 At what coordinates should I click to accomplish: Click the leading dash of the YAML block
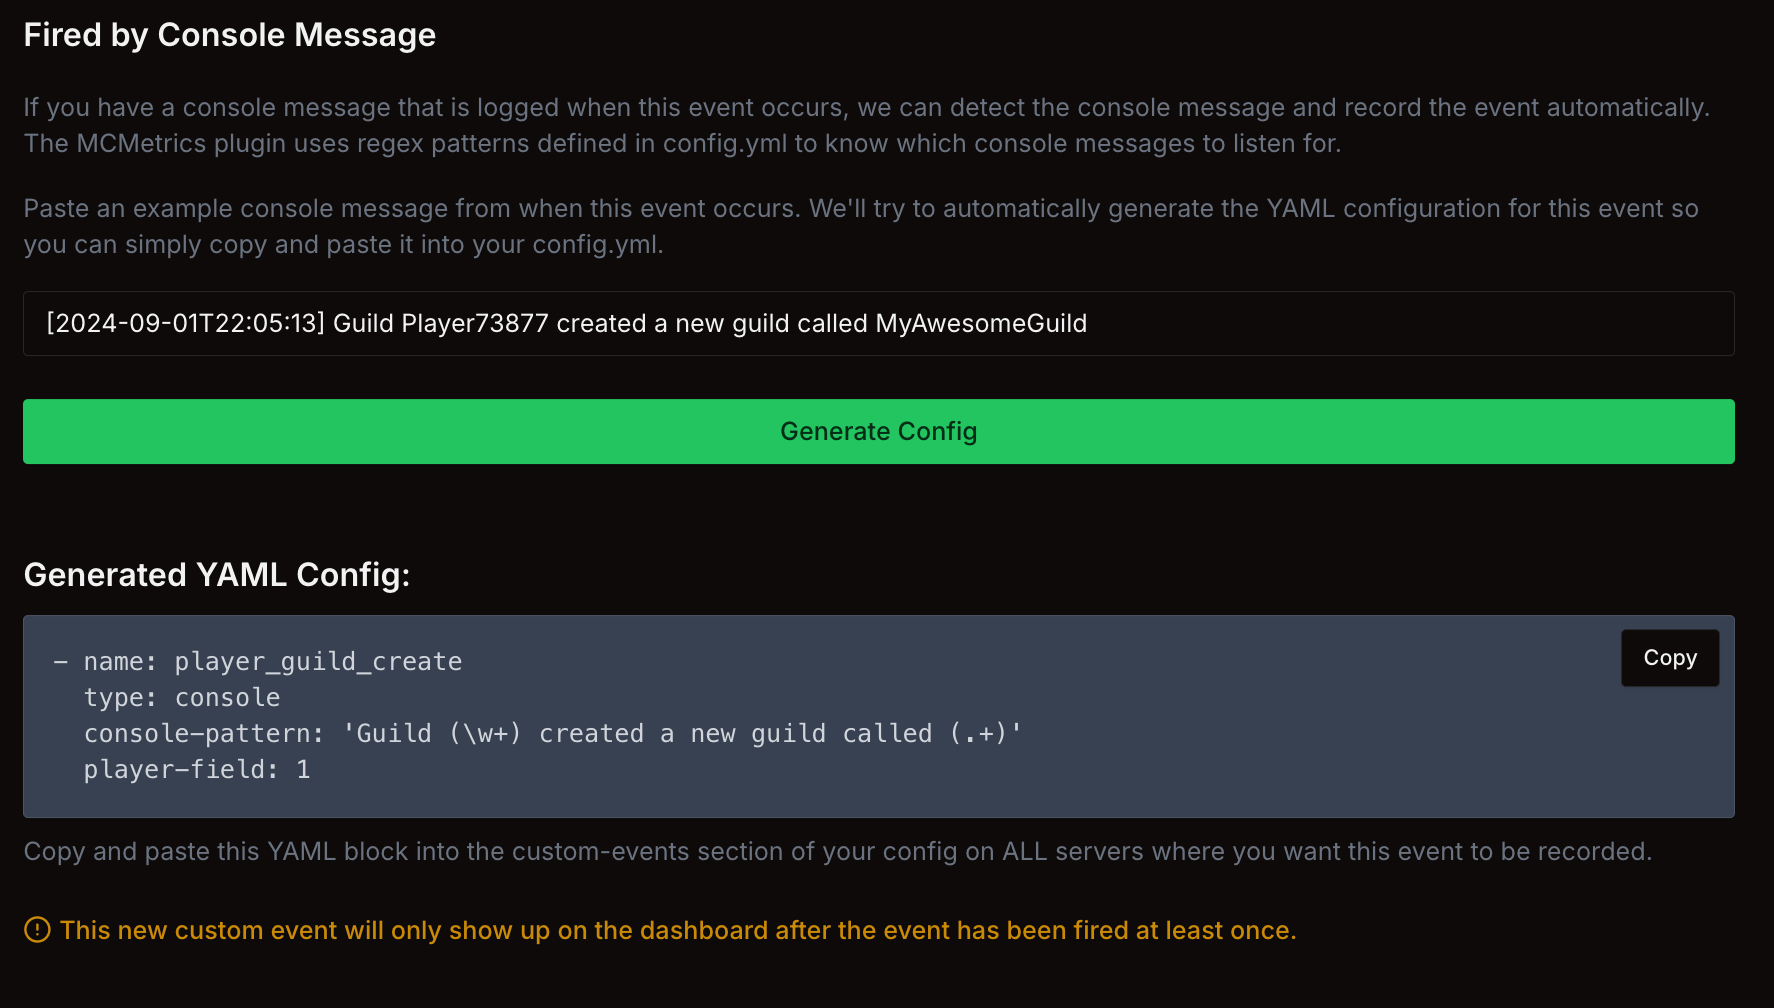61,662
